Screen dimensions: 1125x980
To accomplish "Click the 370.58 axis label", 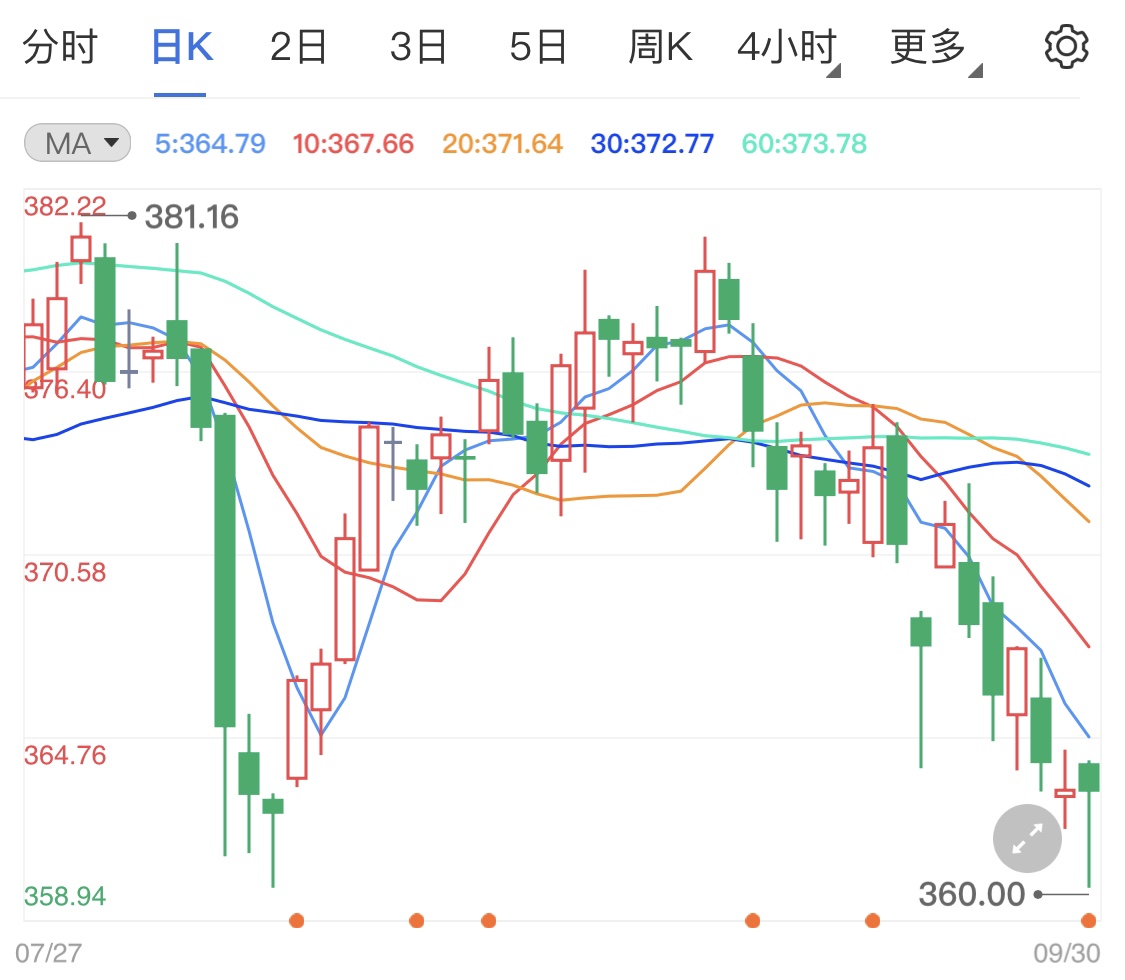I will [65, 573].
